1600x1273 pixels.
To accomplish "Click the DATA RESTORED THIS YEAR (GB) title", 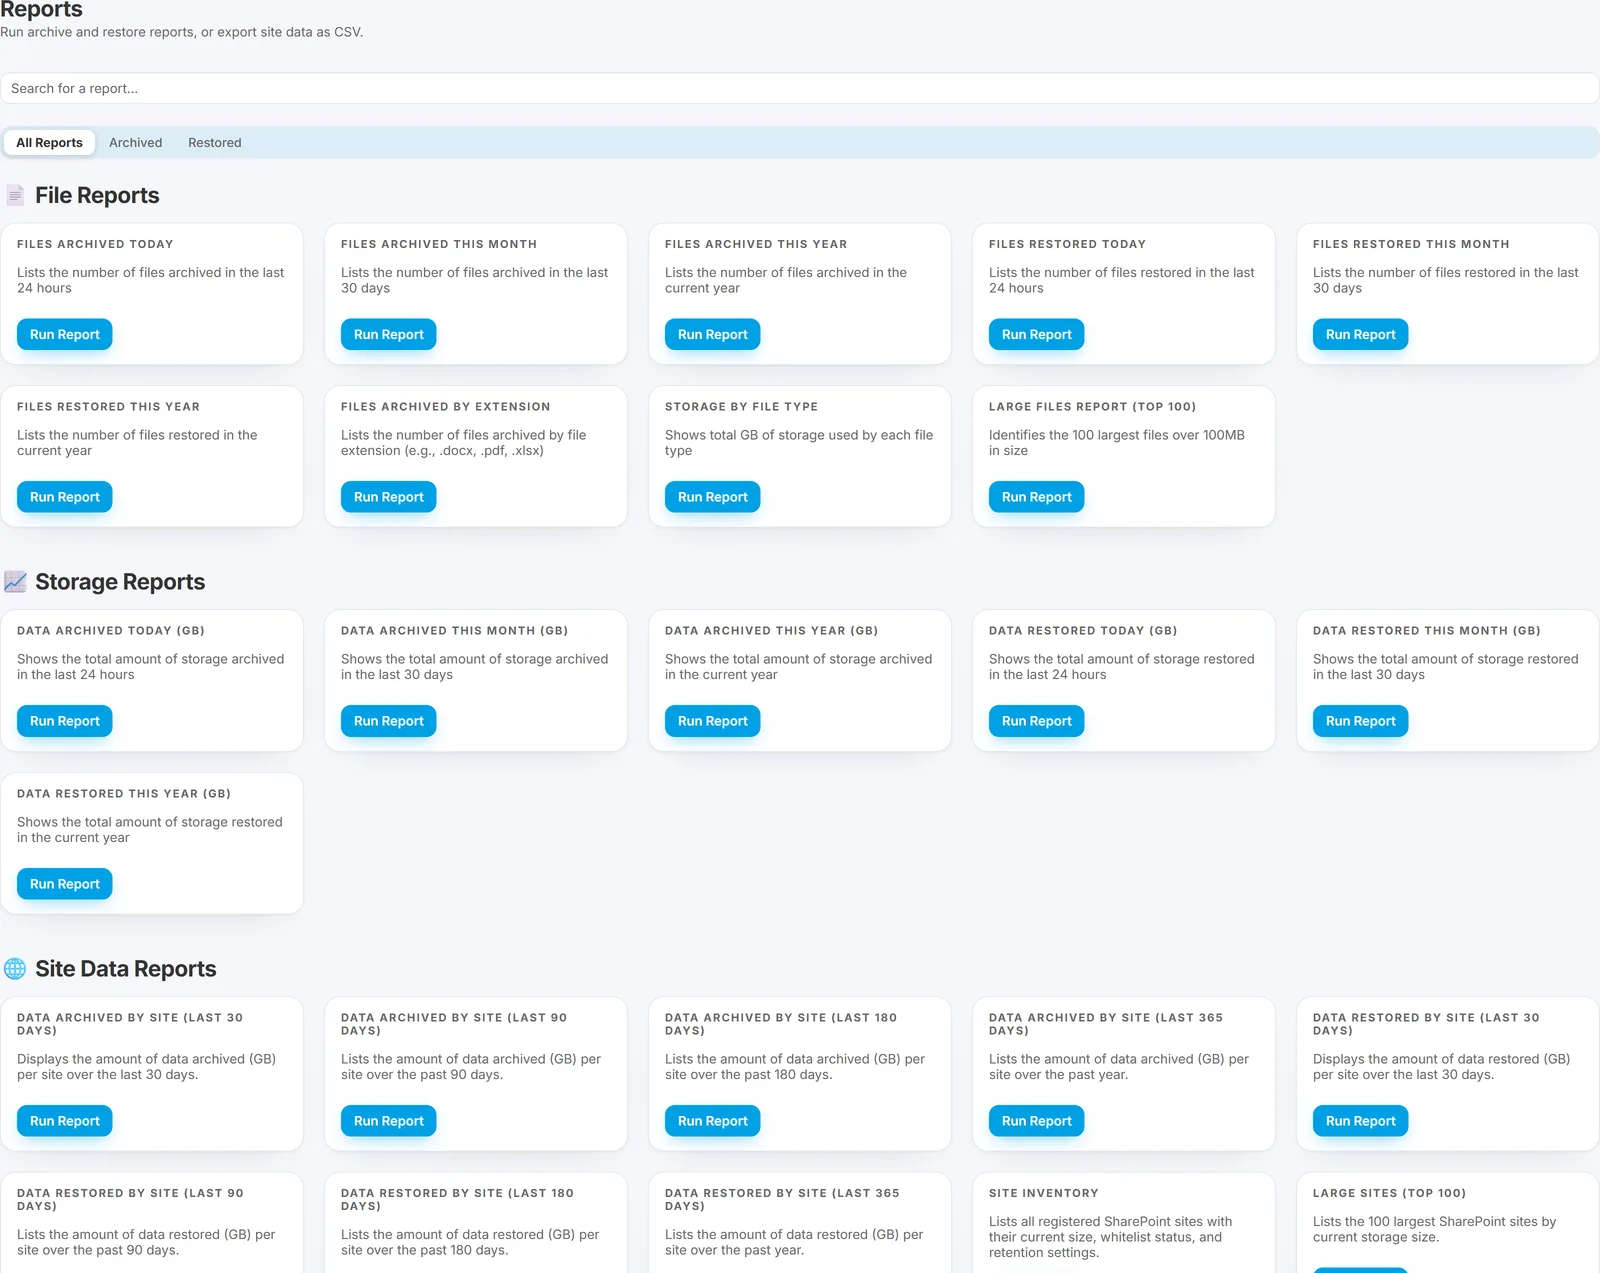I will [124, 794].
